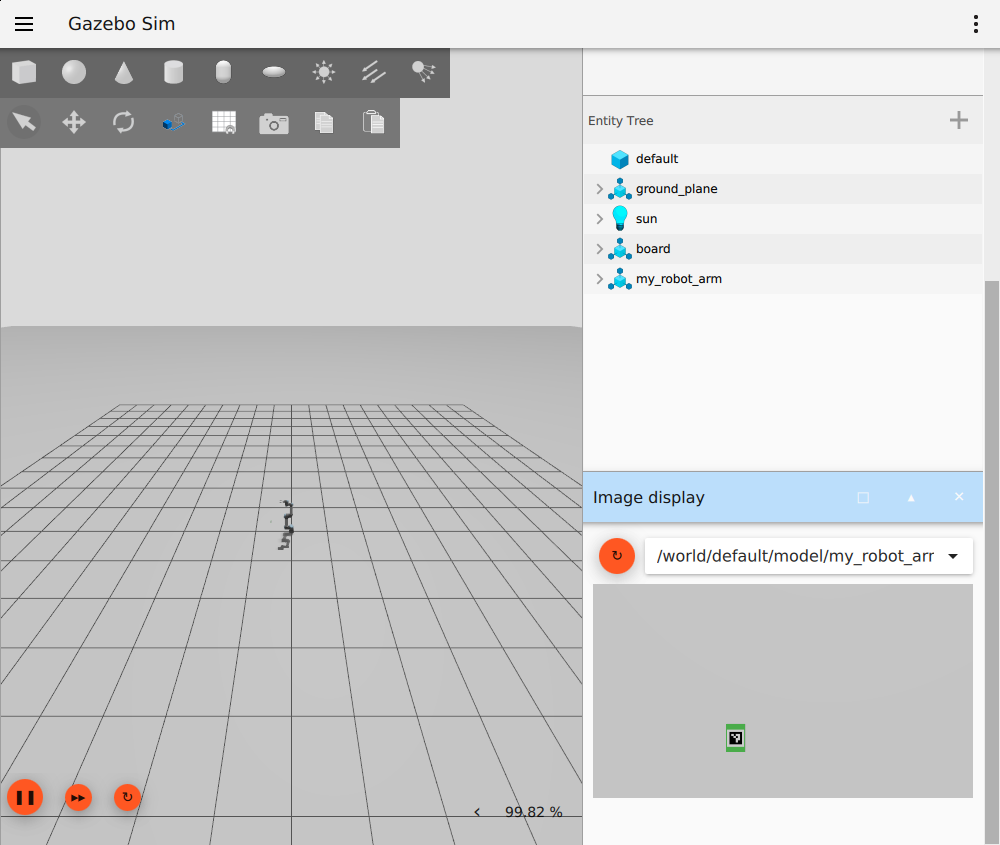Add a spot light

point(423,72)
